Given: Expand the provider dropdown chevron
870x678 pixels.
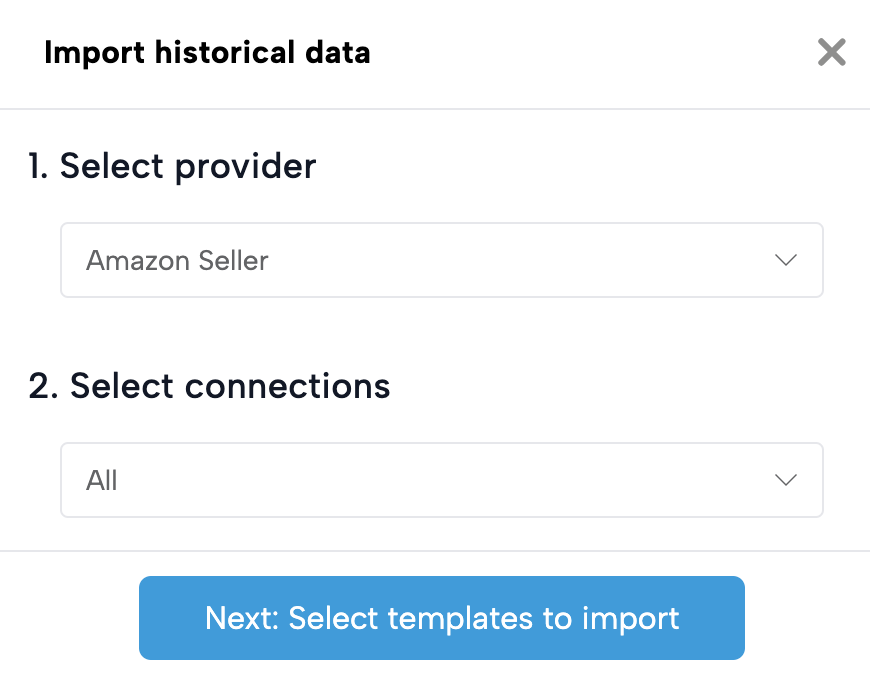Looking at the screenshot, I should click(x=786, y=260).
